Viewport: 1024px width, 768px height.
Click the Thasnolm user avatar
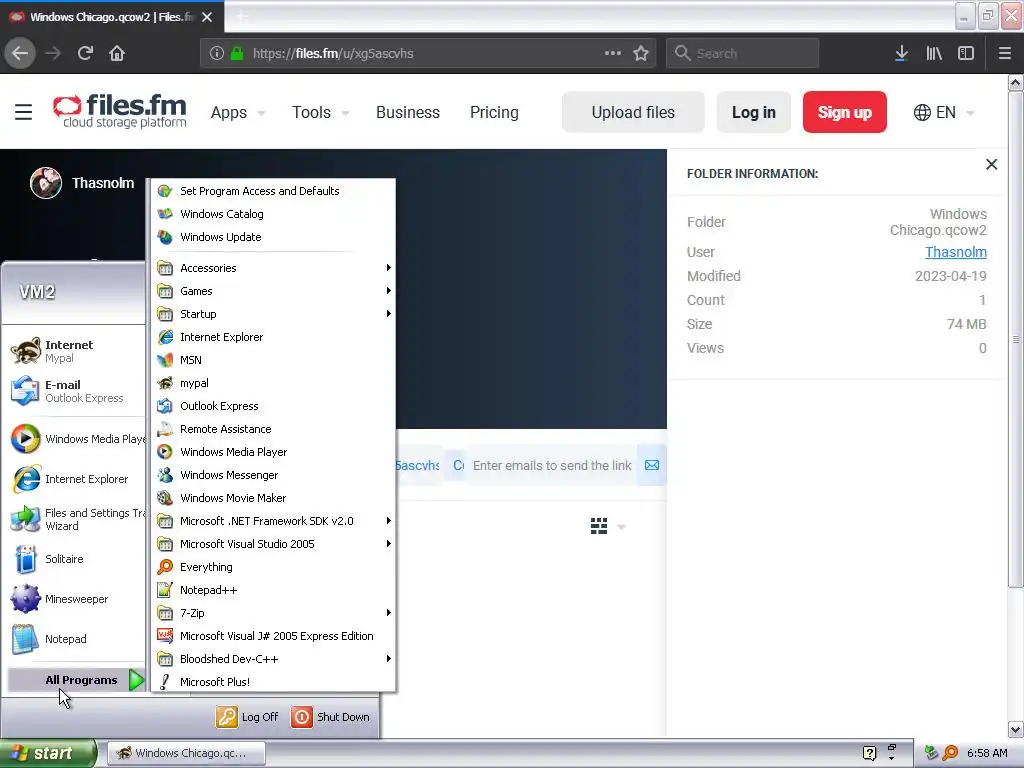point(46,183)
